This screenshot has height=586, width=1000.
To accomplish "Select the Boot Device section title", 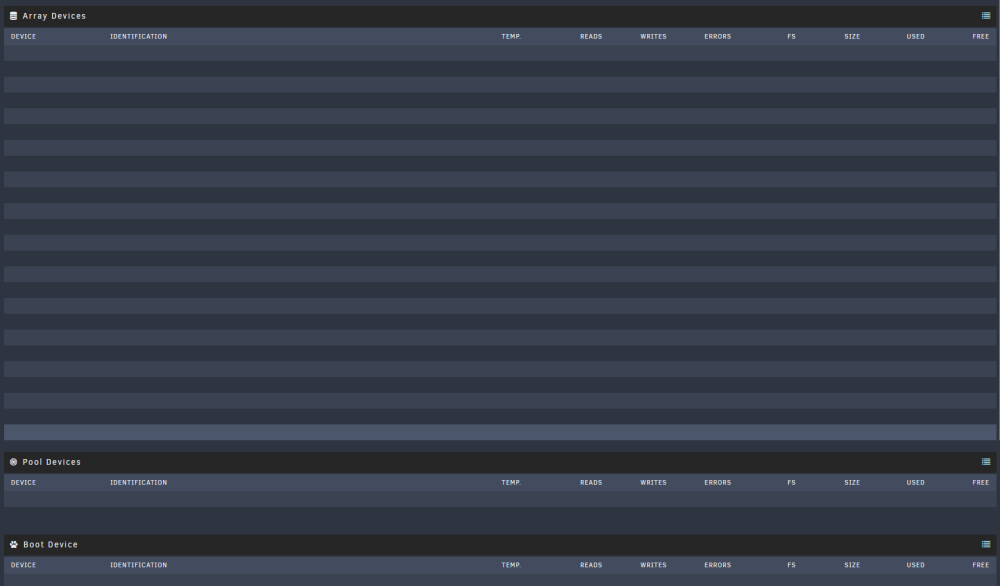I will point(50,545).
